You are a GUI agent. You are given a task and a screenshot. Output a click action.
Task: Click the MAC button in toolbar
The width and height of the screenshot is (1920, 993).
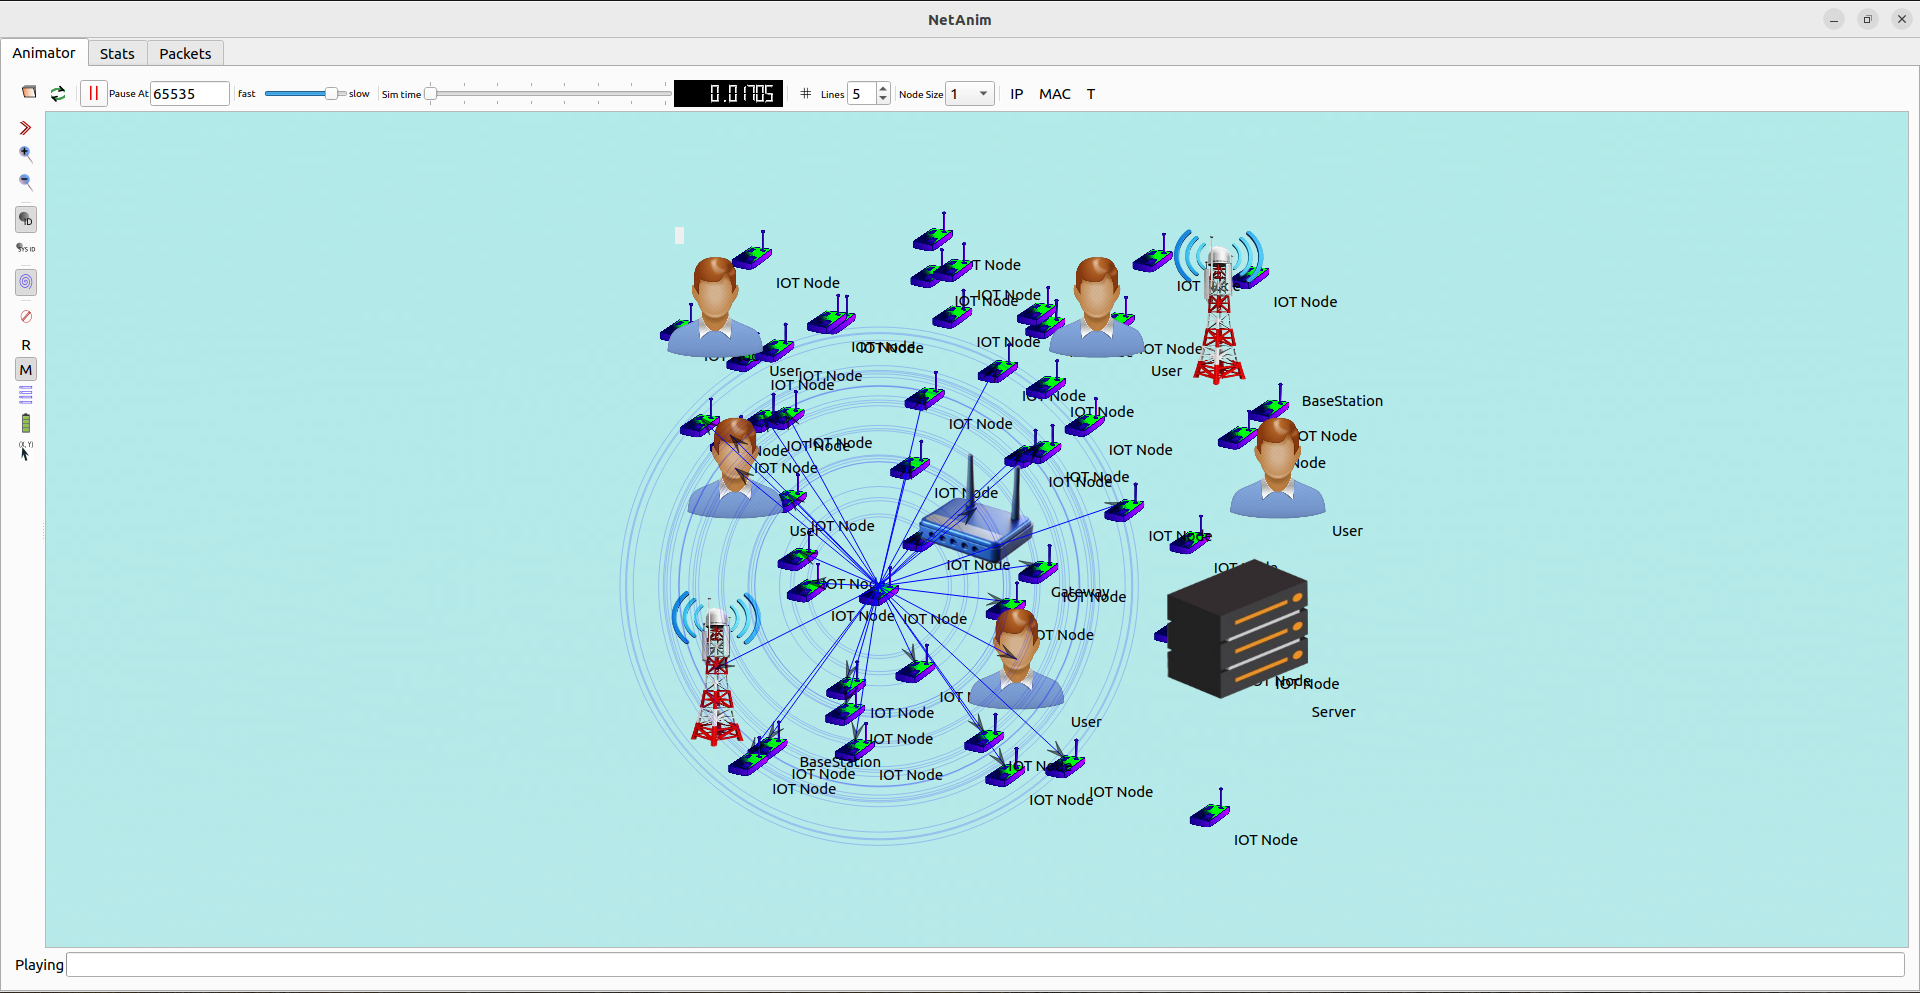pyautogui.click(x=1055, y=94)
